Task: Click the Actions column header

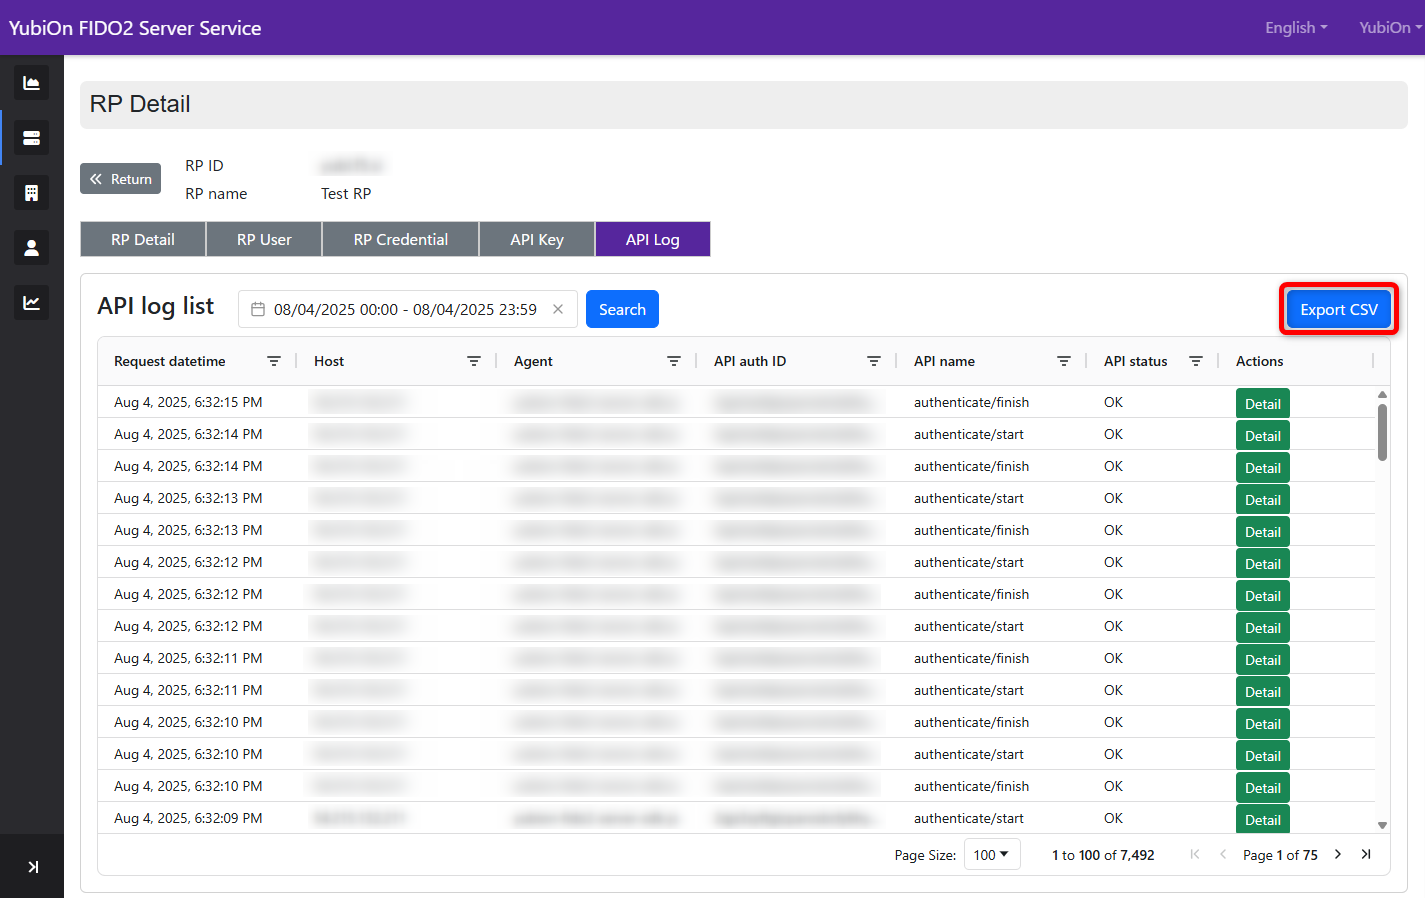Action: [x=1260, y=361]
